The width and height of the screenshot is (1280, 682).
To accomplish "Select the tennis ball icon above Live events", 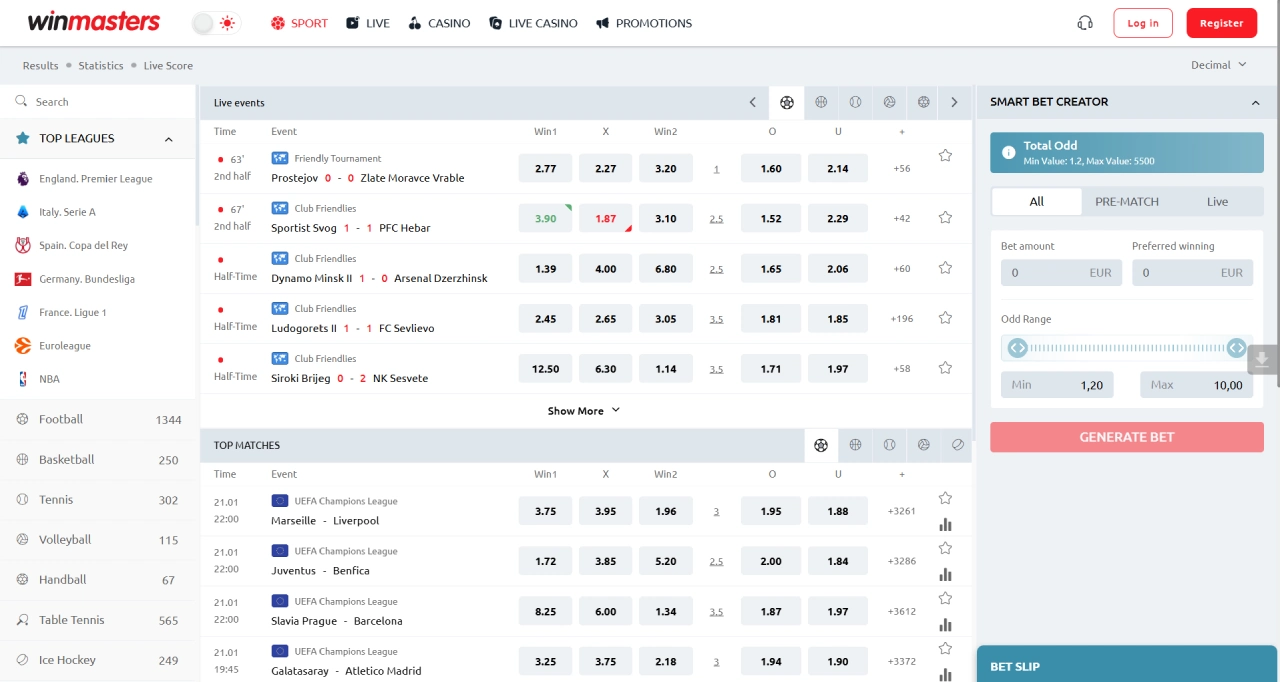I will tap(855, 102).
